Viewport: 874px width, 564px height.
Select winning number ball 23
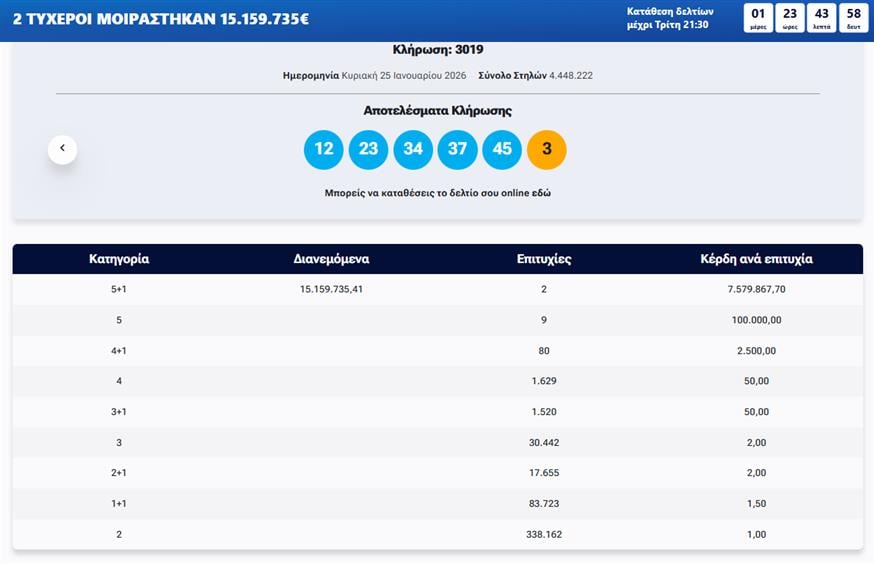pyautogui.click(x=368, y=149)
